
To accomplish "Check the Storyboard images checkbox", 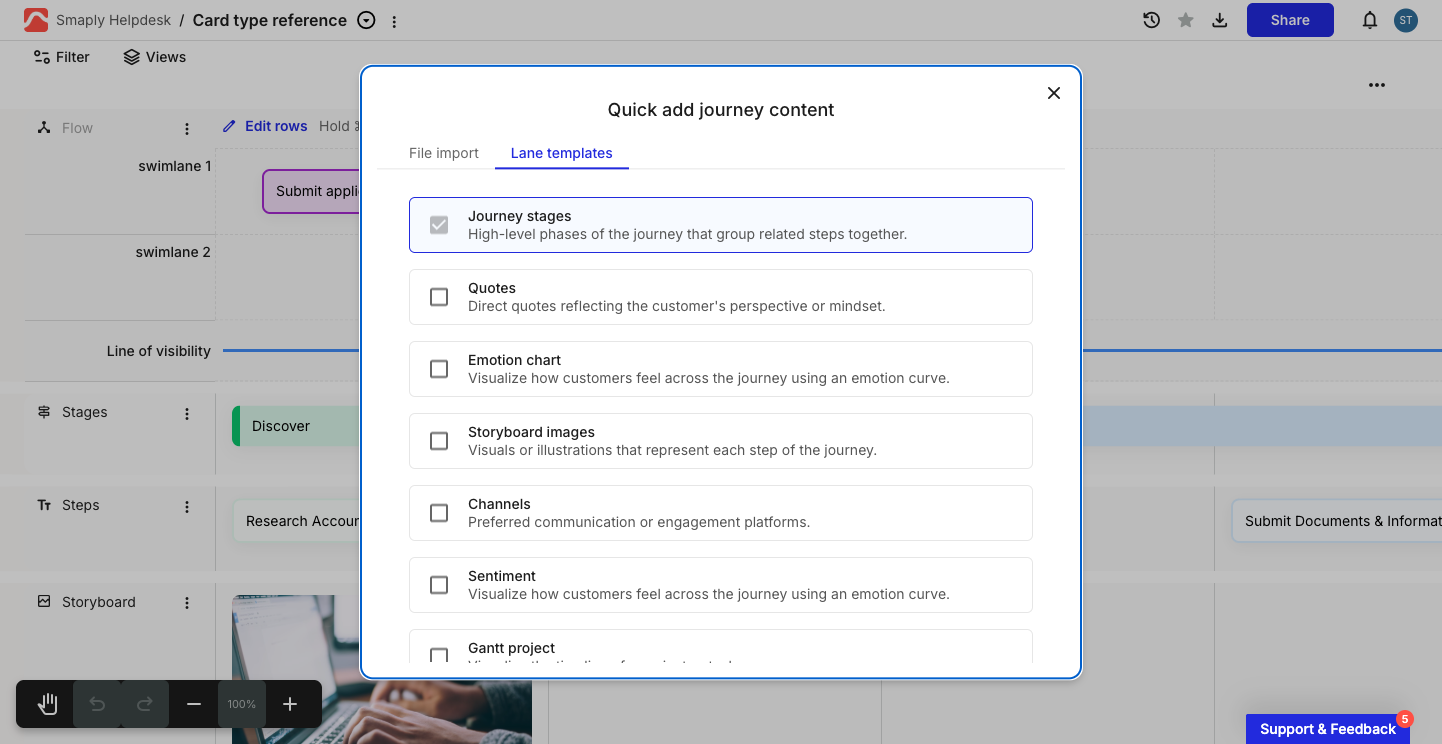I will [439, 441].
